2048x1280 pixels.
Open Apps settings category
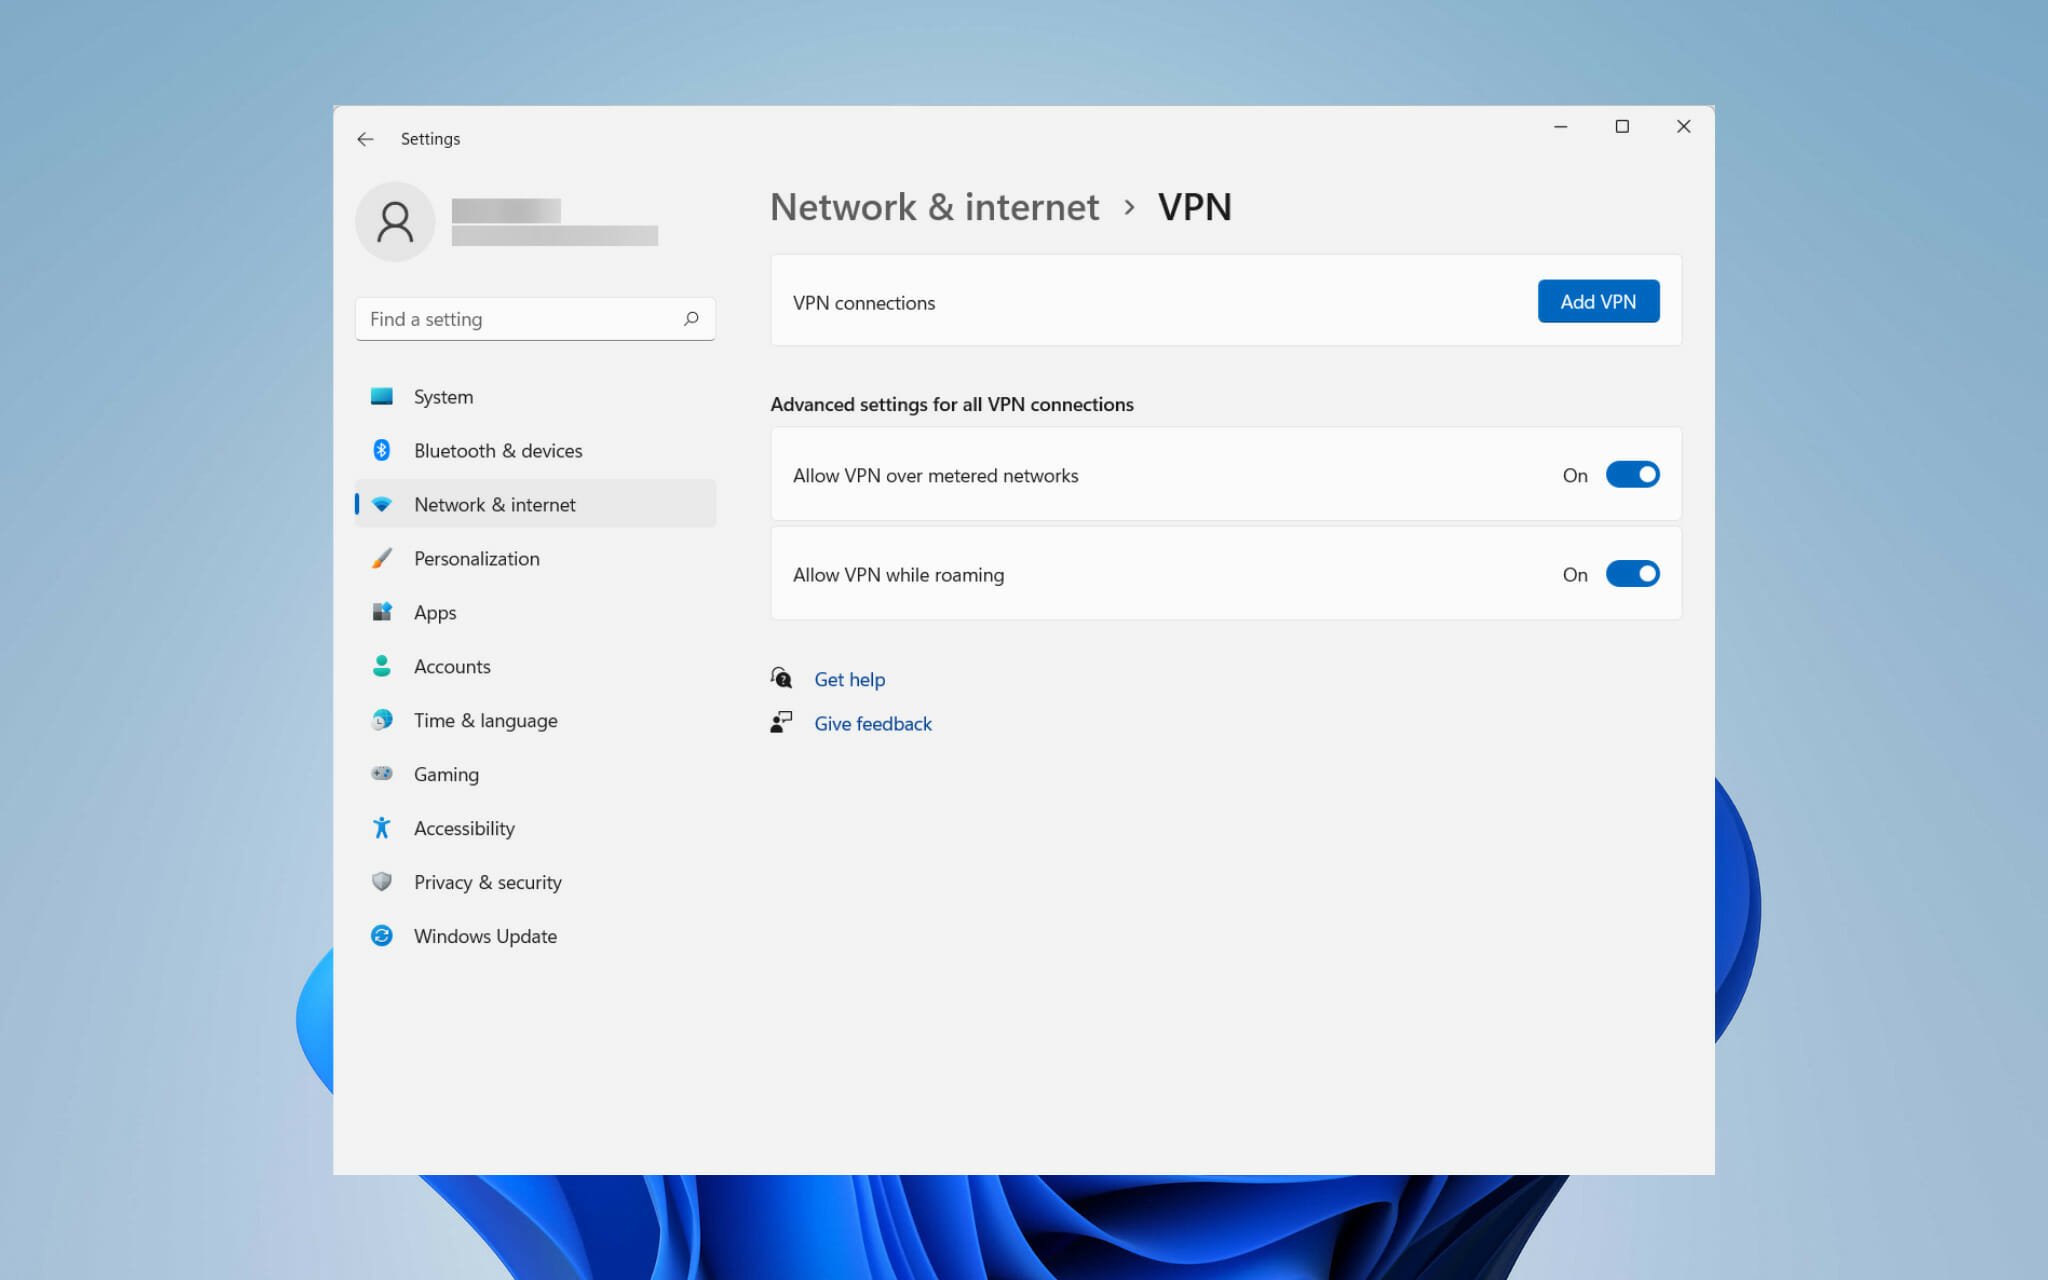pos(535,612)
